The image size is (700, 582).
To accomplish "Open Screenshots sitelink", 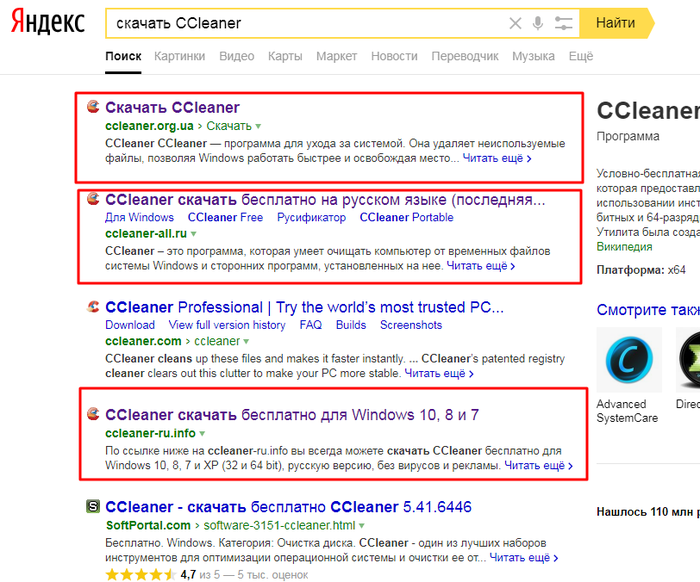I will click(x=411, y=325).
